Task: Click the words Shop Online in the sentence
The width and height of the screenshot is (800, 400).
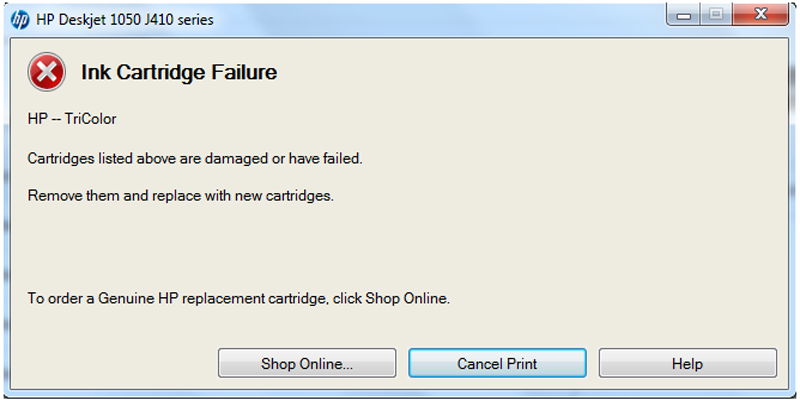Action: click(x=408, y=299)
